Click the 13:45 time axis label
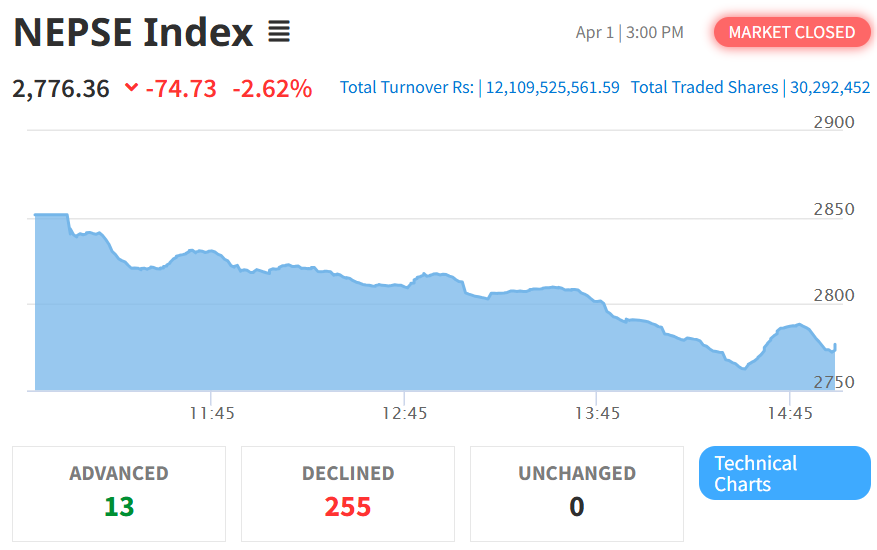 coord(598,412)
